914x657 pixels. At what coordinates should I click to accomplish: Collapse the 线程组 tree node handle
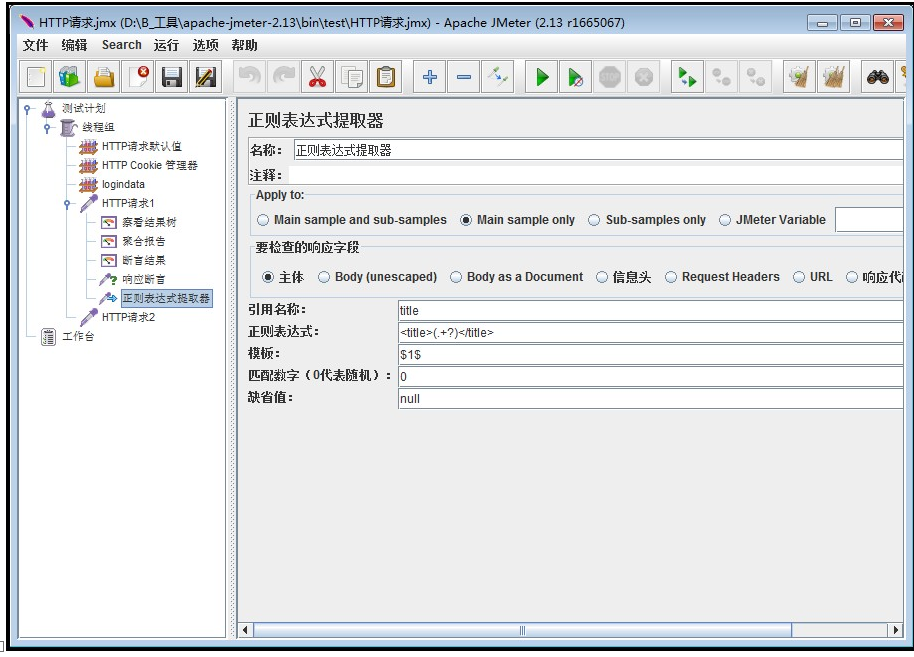coord(47,127)
